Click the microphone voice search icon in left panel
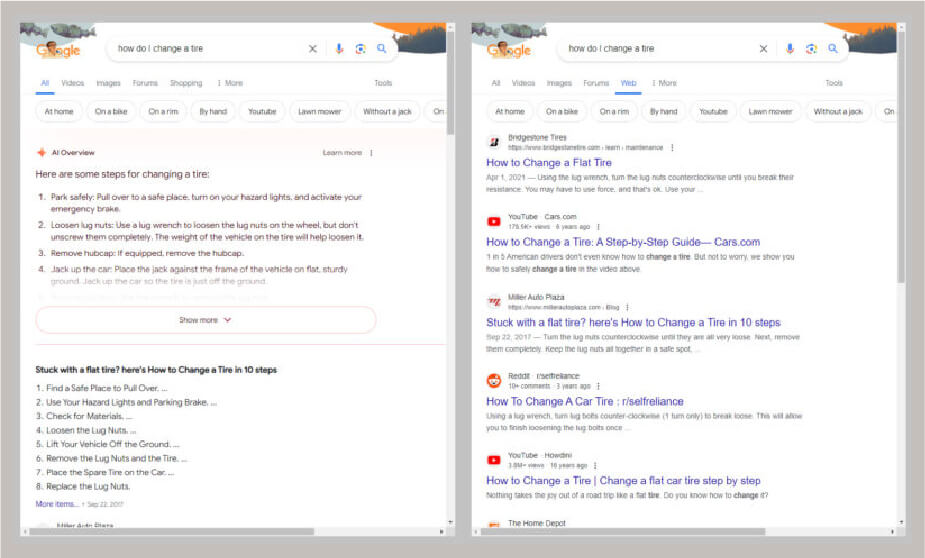Image resolution: width=925 pixels, height=558 pixels. point(340,48)
